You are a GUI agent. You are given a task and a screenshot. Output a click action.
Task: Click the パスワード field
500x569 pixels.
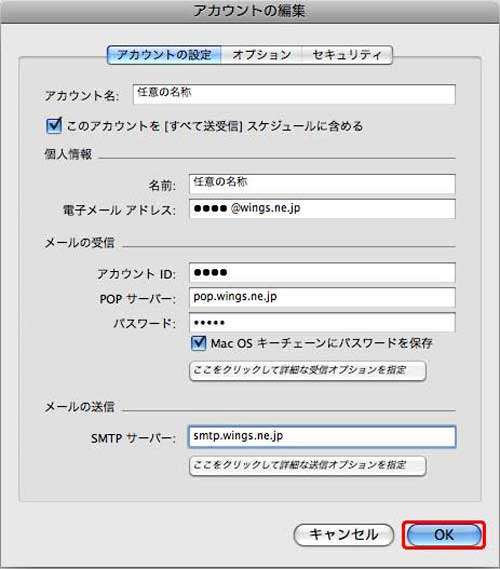click(x=322, y=322)
